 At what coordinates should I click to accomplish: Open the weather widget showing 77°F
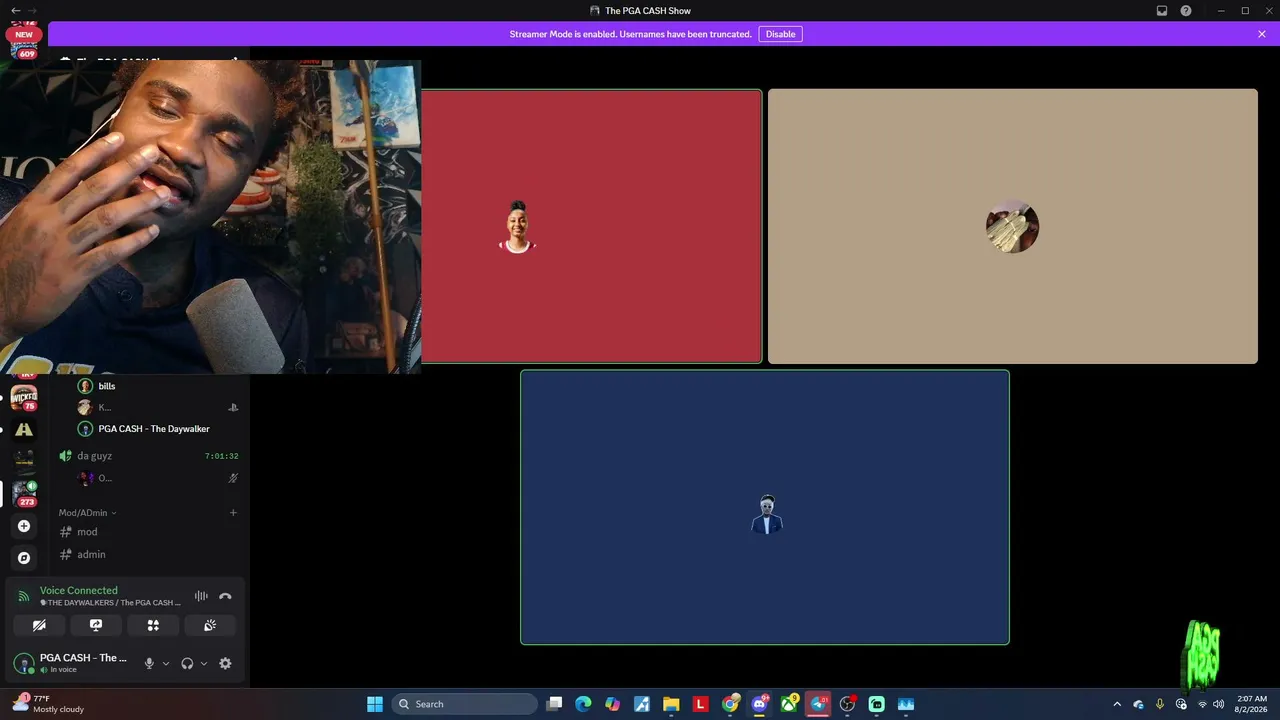[48, 704]
